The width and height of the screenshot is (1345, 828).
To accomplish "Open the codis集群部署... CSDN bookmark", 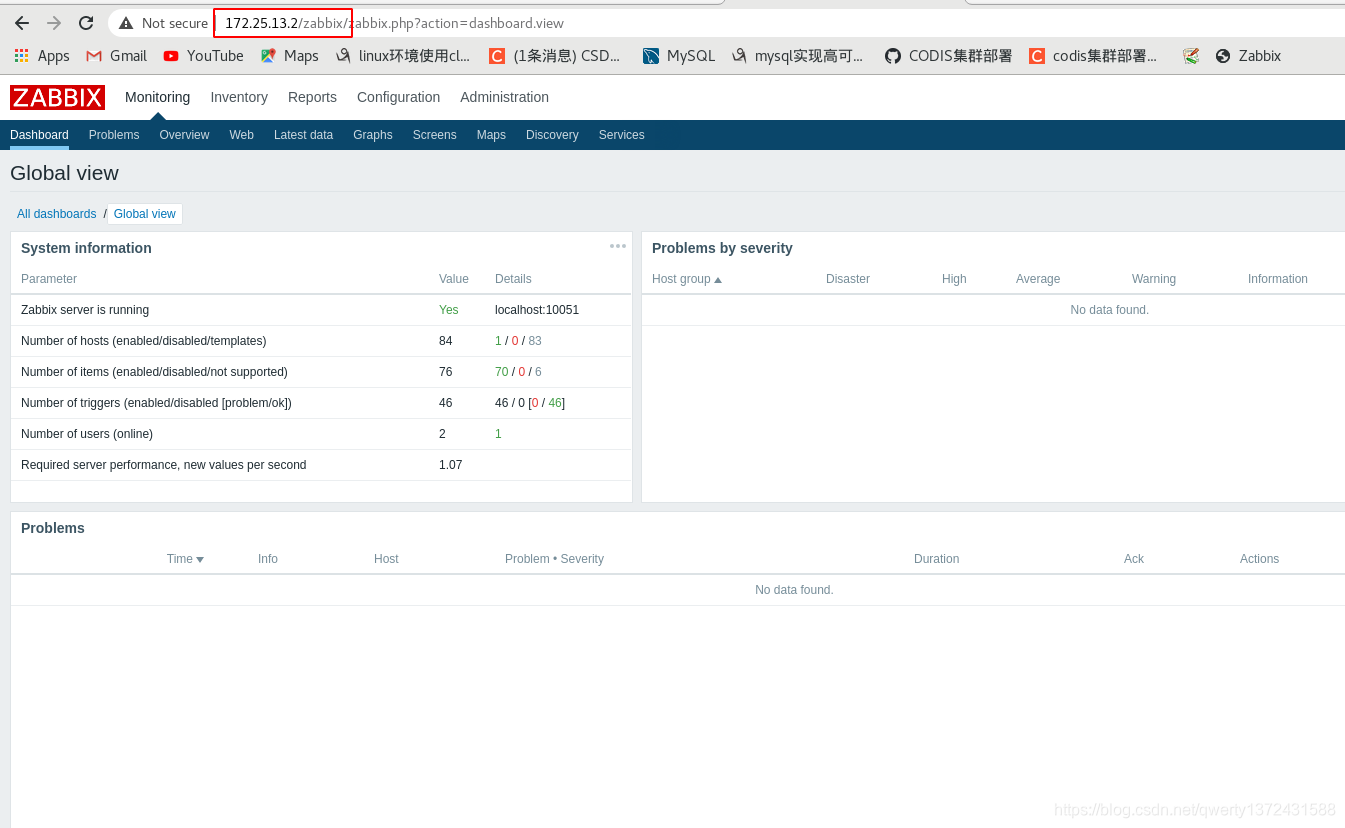I will point(1093,56).
